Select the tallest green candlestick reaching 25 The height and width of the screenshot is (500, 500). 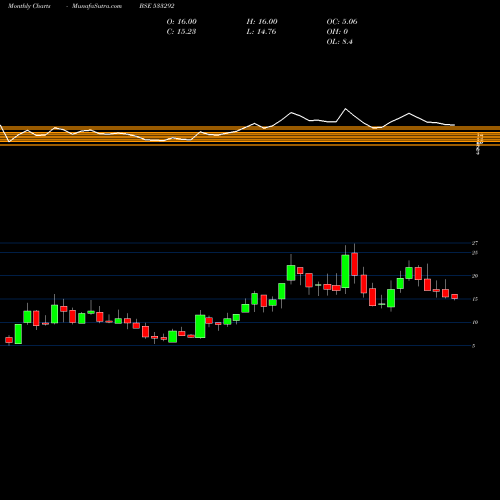click(345, 271)
